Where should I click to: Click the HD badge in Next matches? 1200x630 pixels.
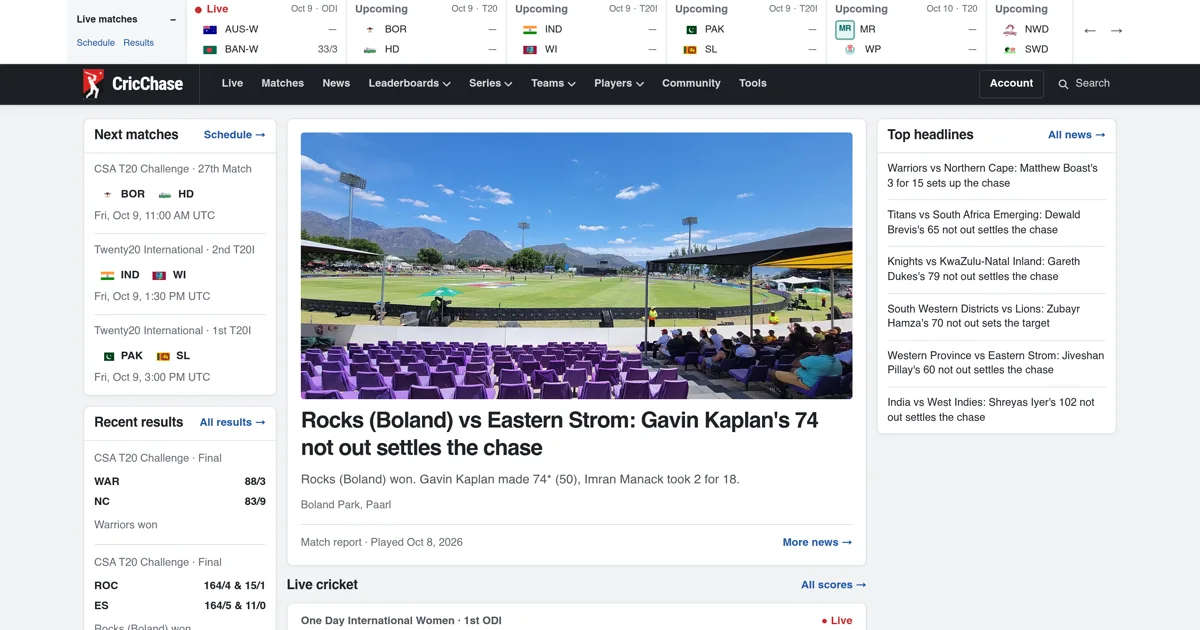pos(165,194)
